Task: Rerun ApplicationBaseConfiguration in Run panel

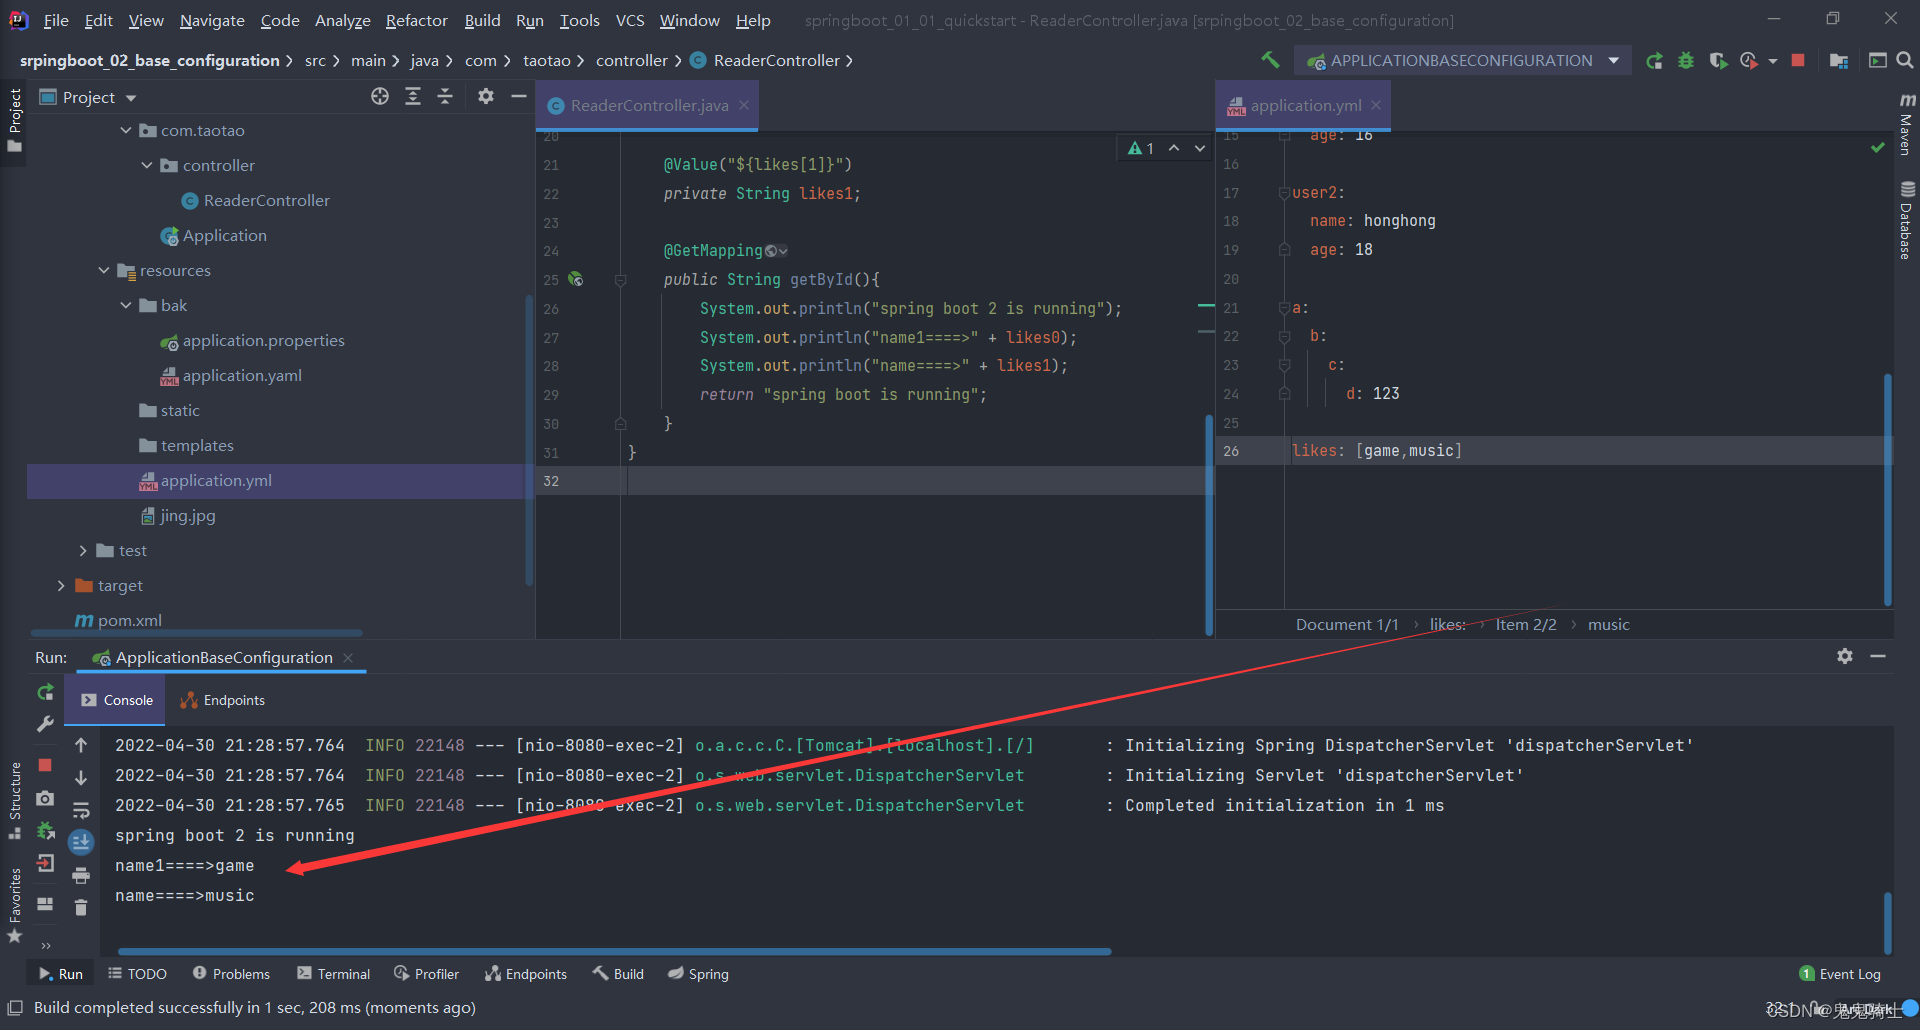Action: pyautogui.click(x=45, y=692)
